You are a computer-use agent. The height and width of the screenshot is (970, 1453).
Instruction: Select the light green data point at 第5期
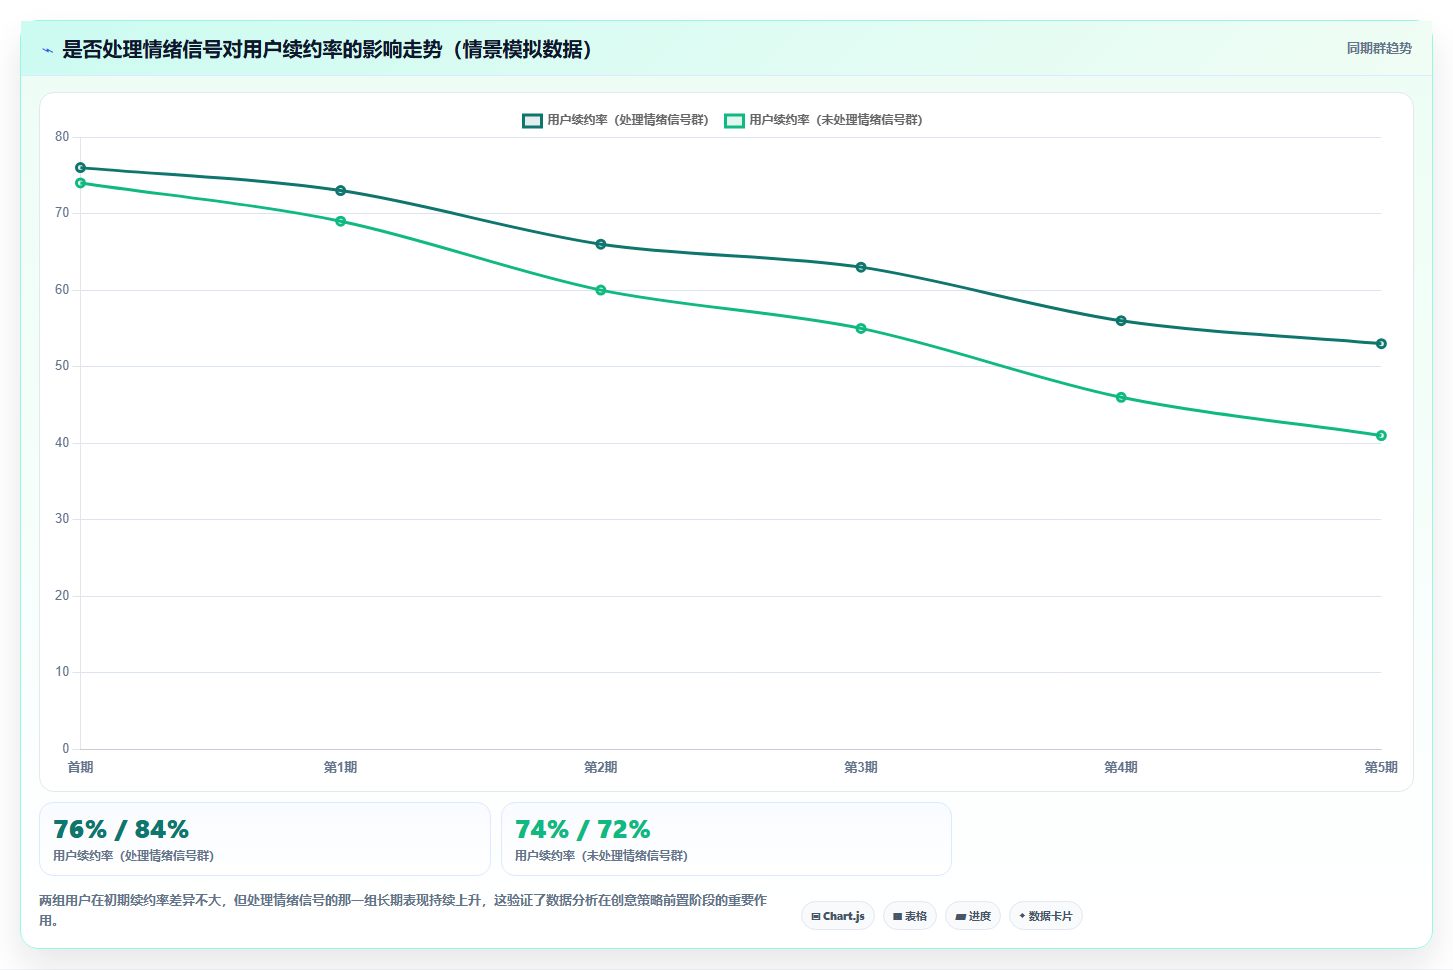click(1381, 436)
